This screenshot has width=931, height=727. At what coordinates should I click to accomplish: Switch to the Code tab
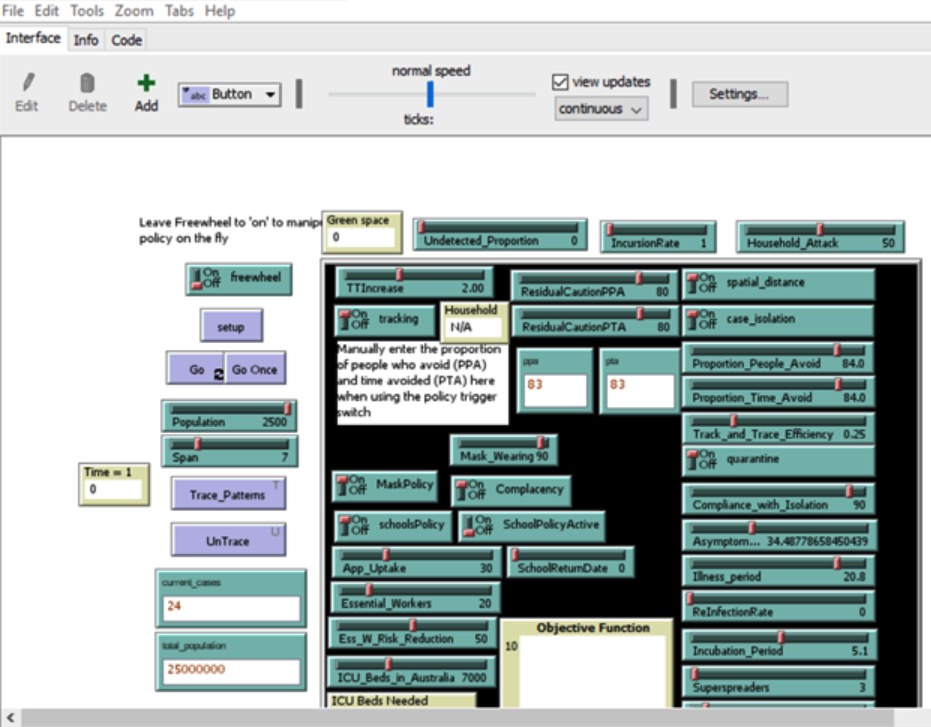pyautogui.click(x=126, y=40)
